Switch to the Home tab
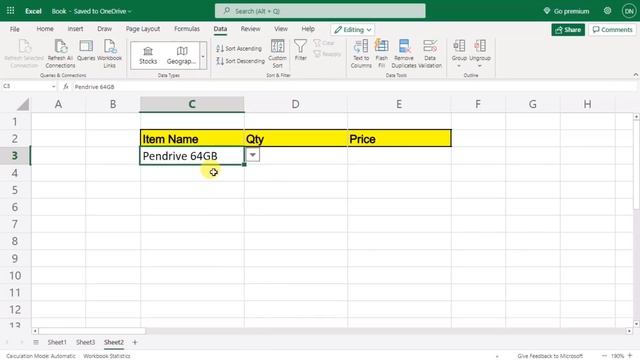 coord(45,29)
